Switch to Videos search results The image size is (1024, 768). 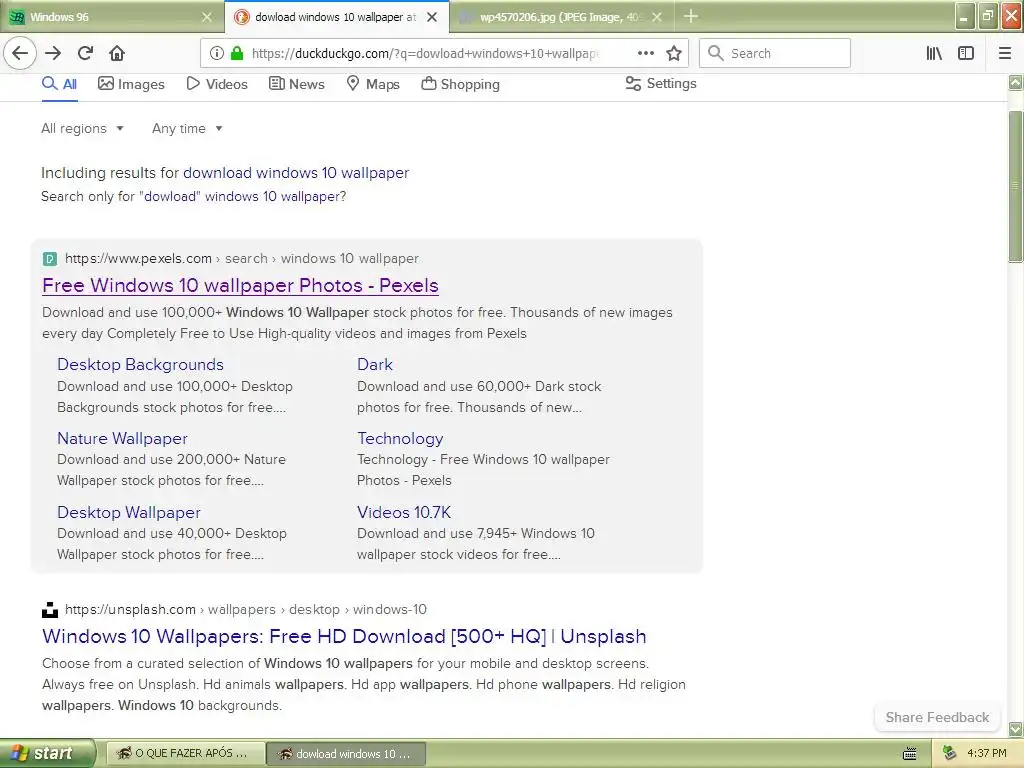(x=217, y=84)
